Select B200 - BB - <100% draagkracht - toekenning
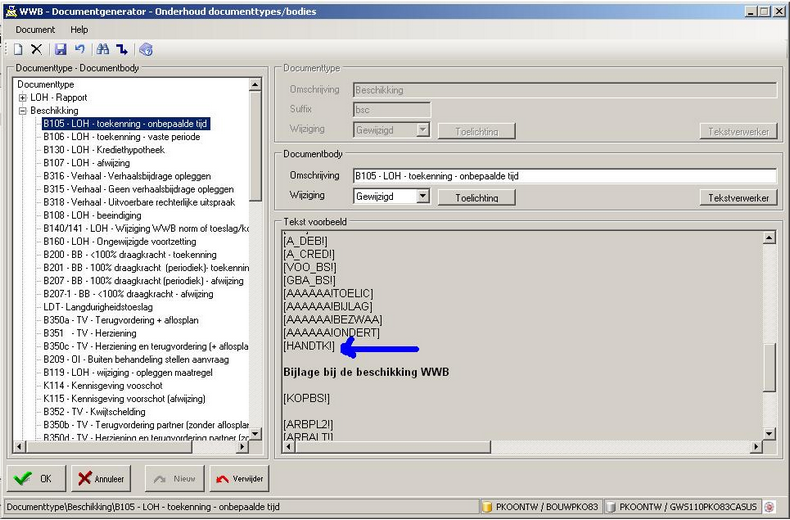The image size is (790, 520). 130,255
